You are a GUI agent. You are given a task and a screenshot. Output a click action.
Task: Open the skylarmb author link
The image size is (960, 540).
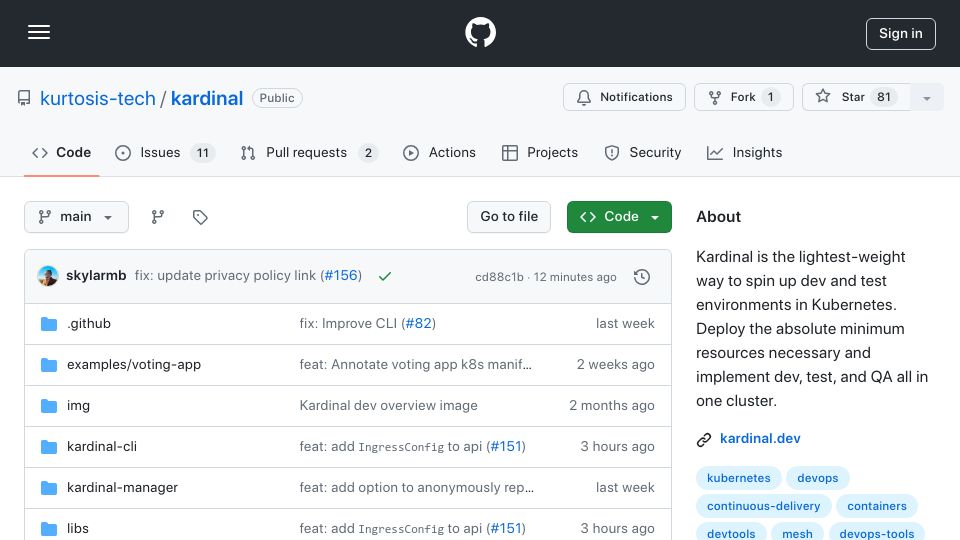tap(96, 276)
